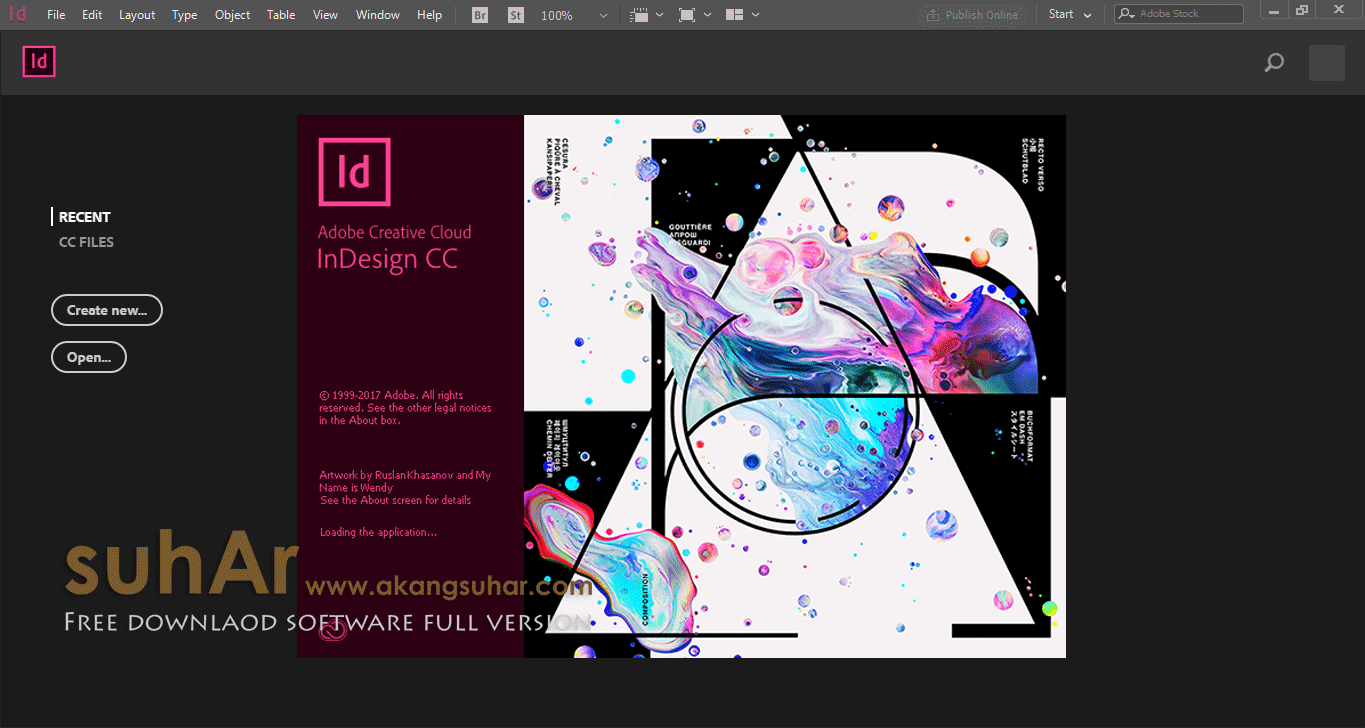This screenshot has height=728, width=1365.
Task: Click the gray account square beside search
Action: click(1327, 63)
